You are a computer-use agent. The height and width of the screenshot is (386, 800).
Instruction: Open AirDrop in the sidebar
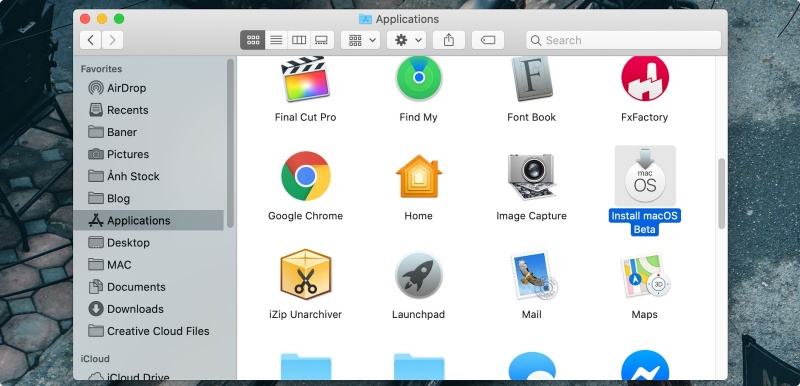[148, 88]
